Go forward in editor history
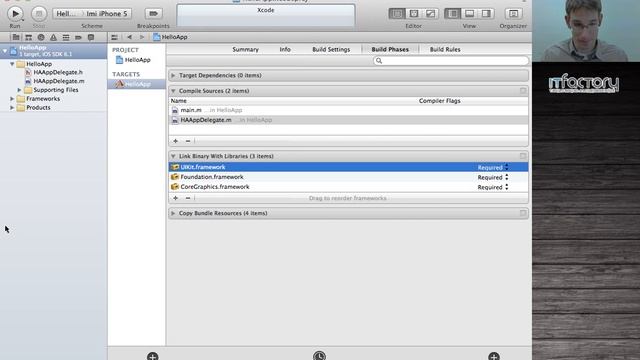640x360 pixels. pos(142,37)
